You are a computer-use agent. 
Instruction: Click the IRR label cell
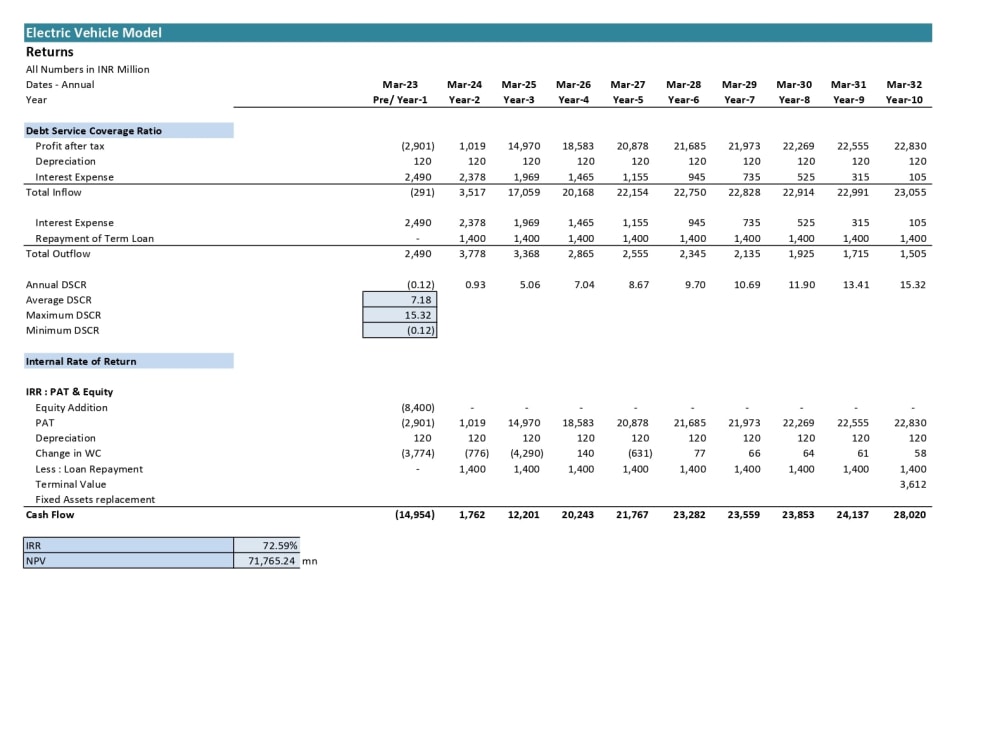[128, 545]
